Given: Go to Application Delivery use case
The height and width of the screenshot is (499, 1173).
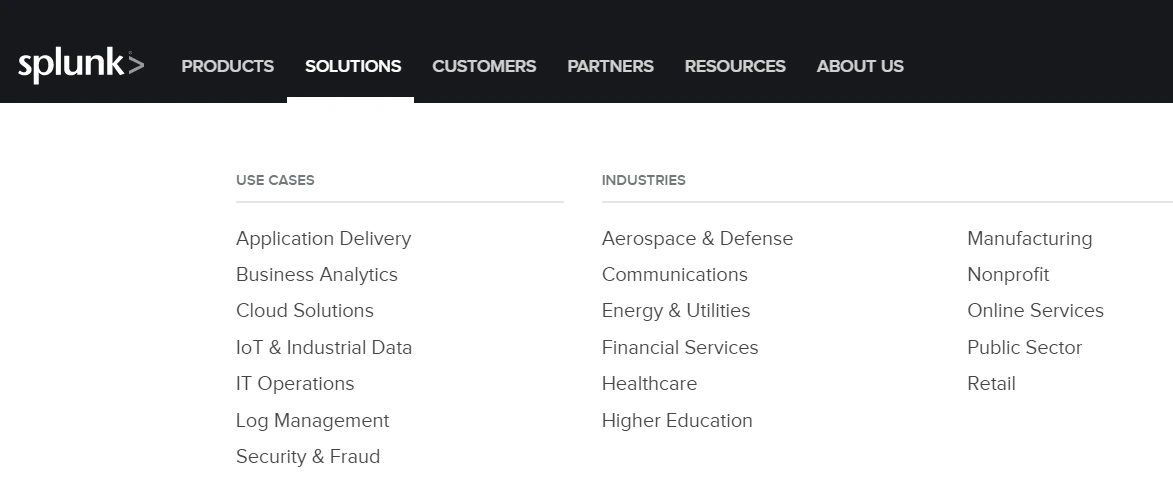Looking at the screenshot, I should coord(323,238).
